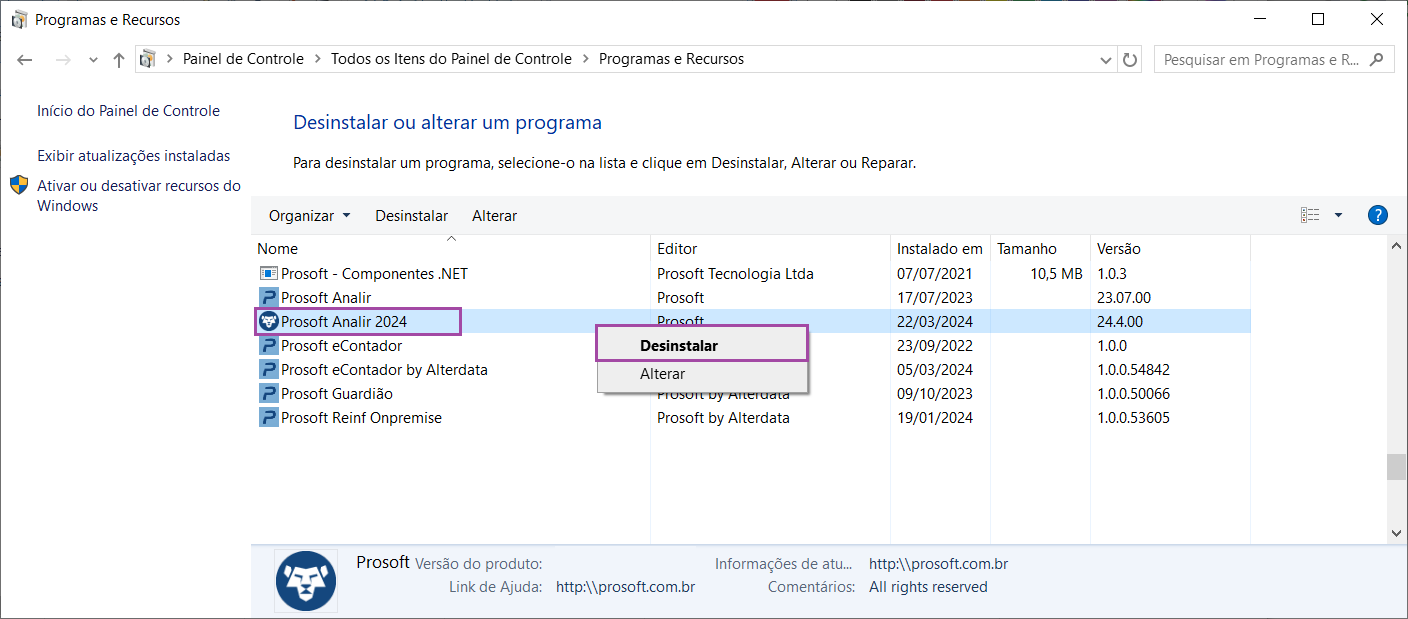Screen dimensions: 1408x619
Task: Expand the address bar history dropdown
Action: 1105,60
